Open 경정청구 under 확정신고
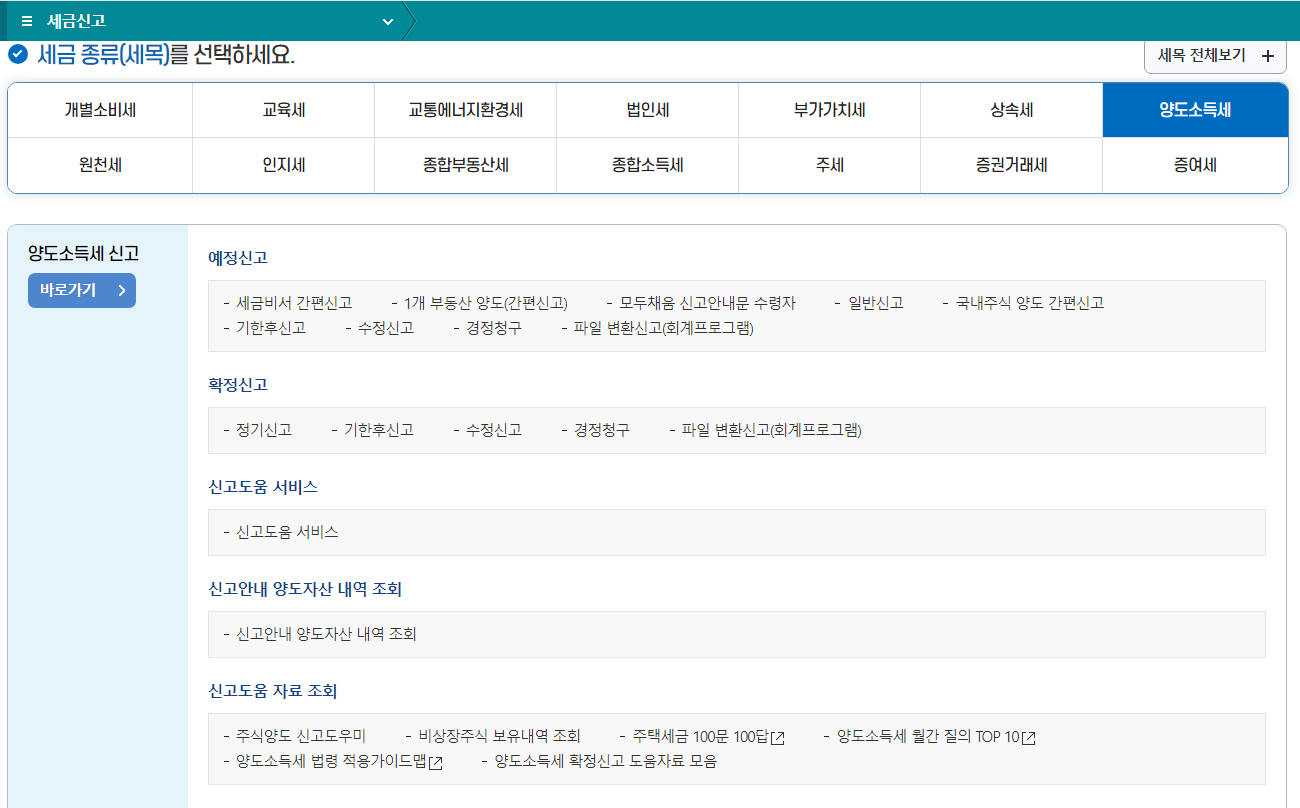The image size is (1300, 808). (x=601, y=430)
